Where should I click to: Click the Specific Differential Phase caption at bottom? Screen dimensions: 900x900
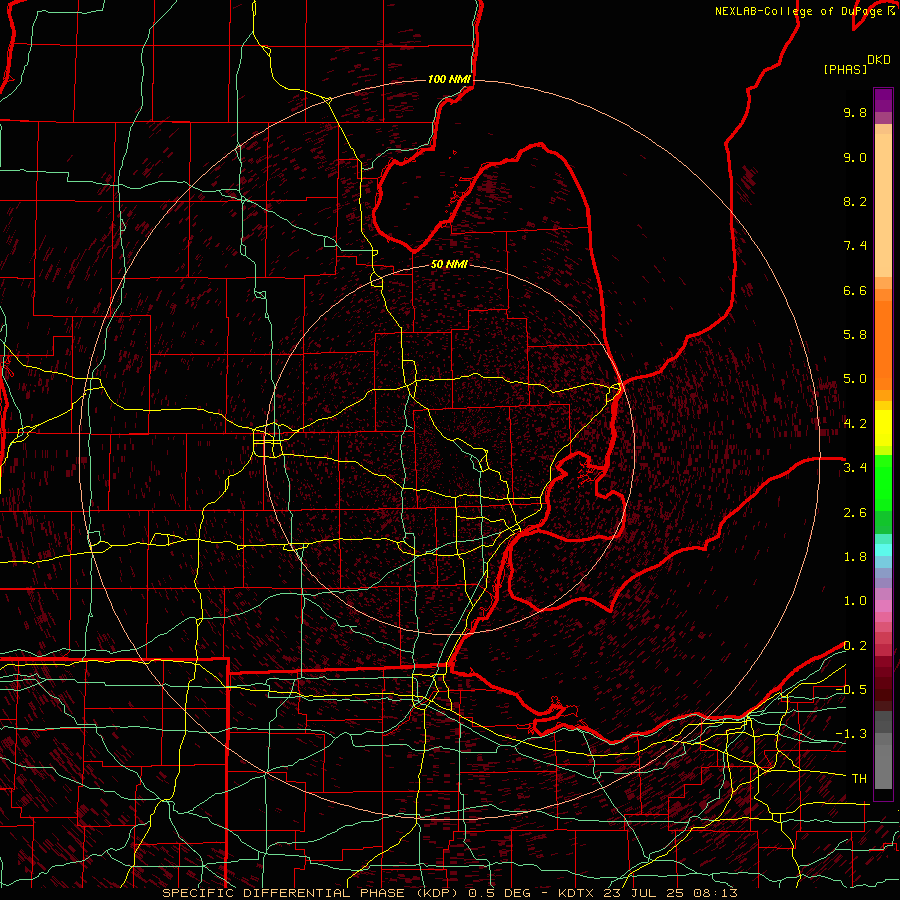449,893
